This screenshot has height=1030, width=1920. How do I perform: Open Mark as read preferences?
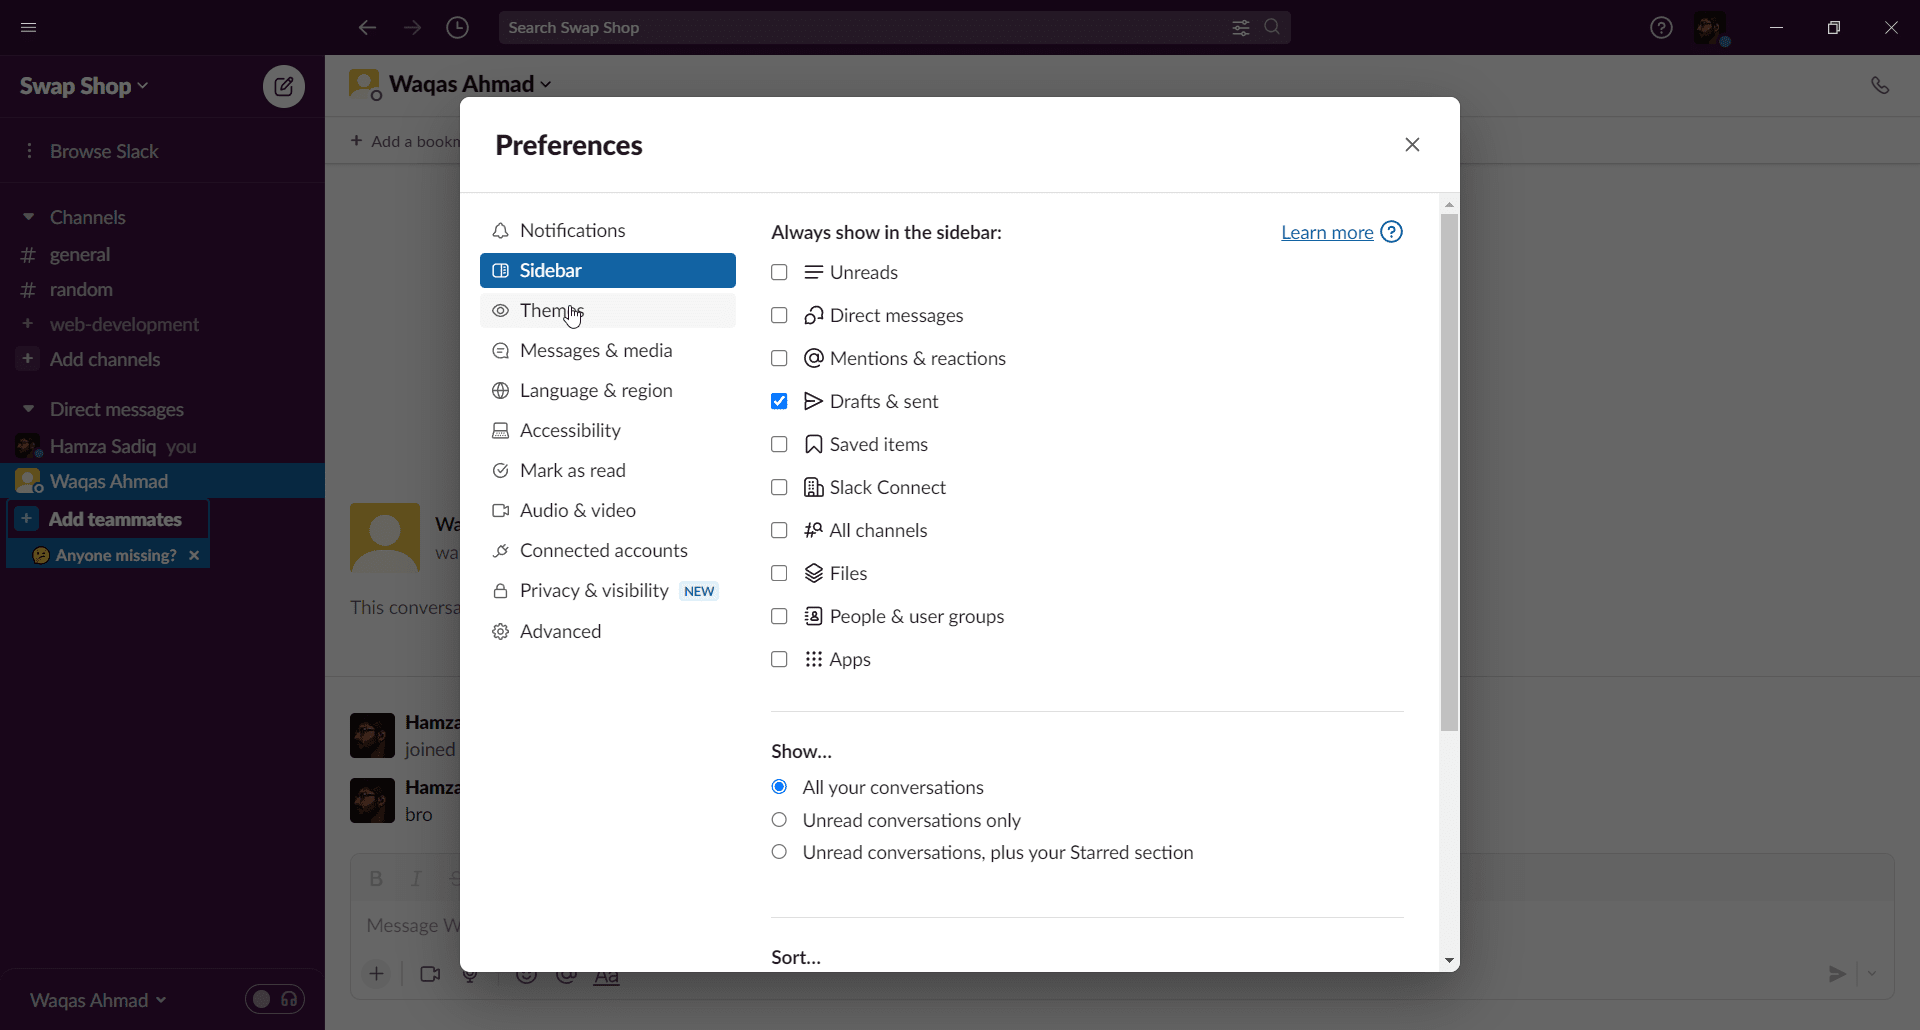608,470
